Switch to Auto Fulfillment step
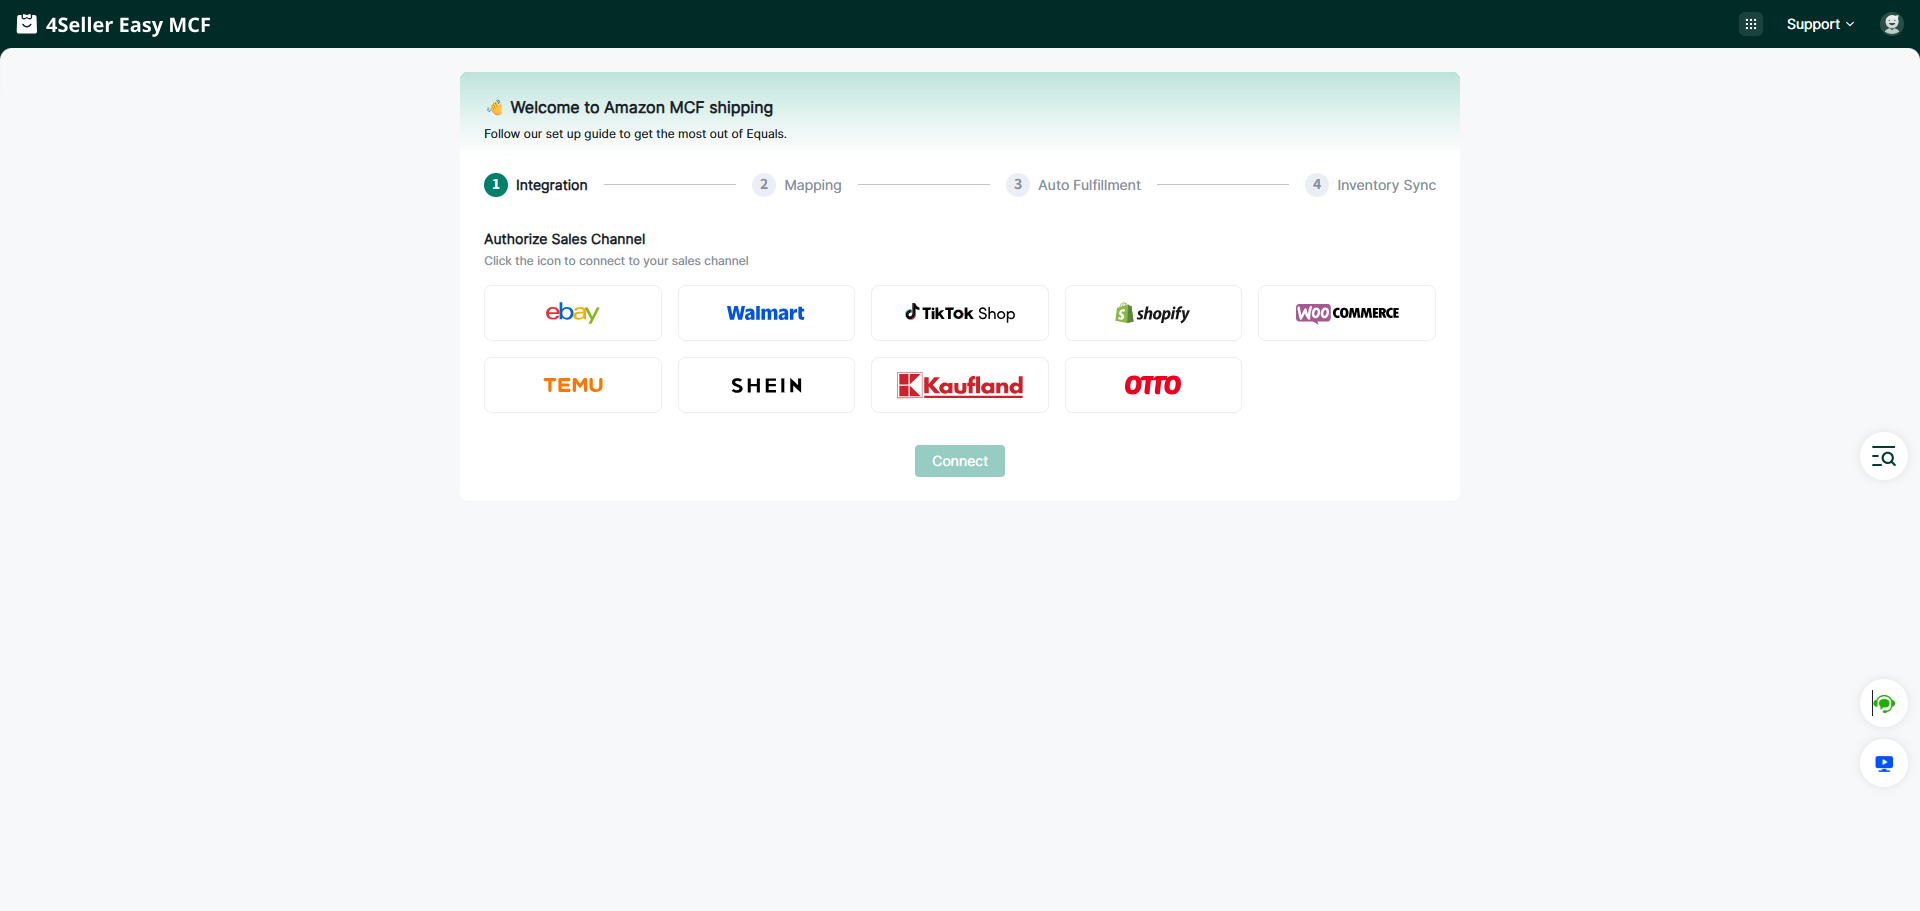This screenshot has width=1920, height=911. [1074, 185]
